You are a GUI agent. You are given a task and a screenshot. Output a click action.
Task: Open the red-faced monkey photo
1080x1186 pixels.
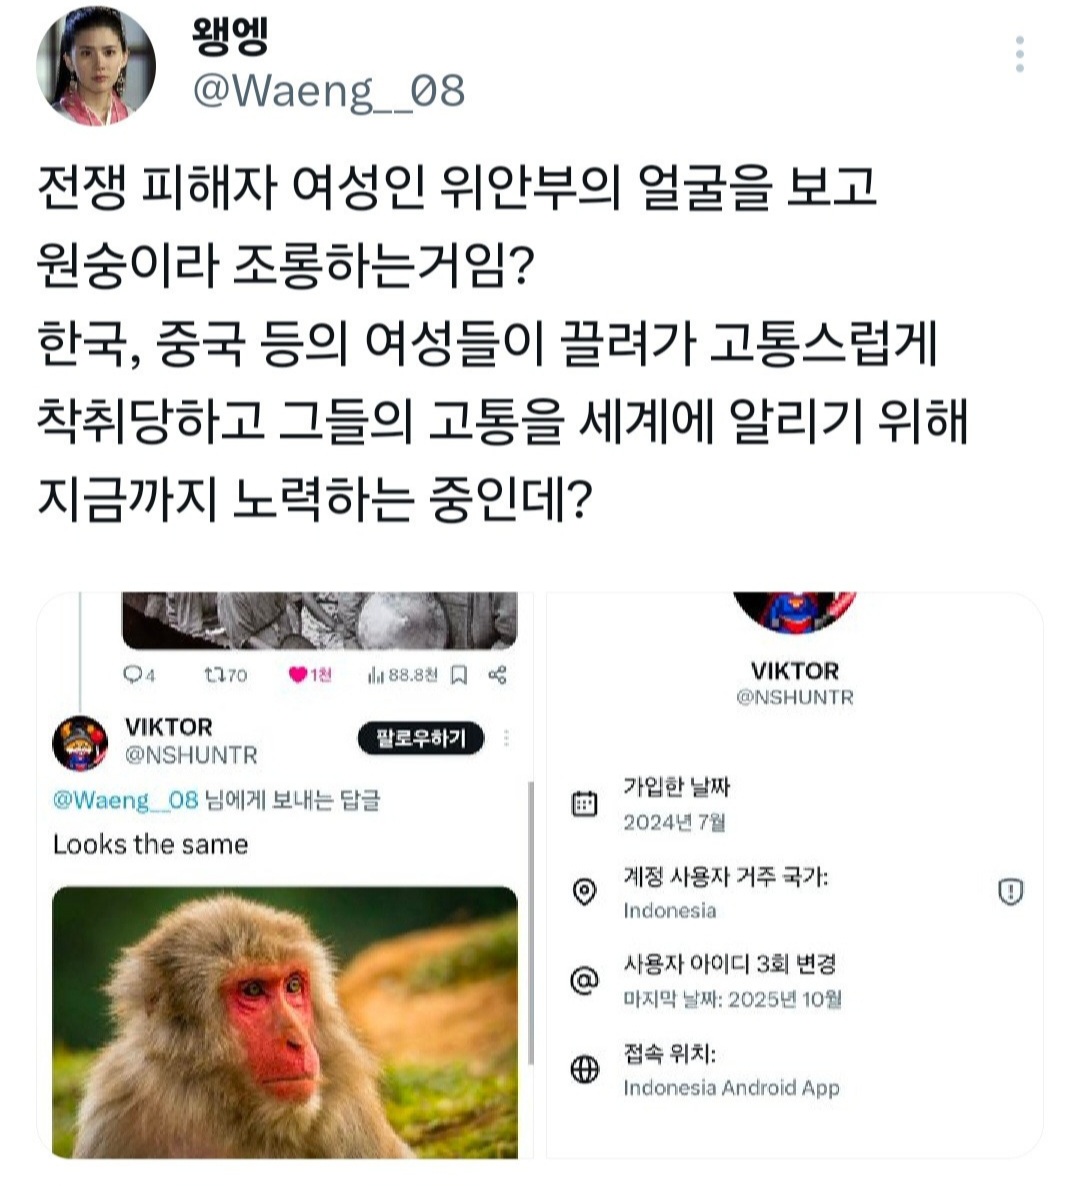pos(285,1022)
